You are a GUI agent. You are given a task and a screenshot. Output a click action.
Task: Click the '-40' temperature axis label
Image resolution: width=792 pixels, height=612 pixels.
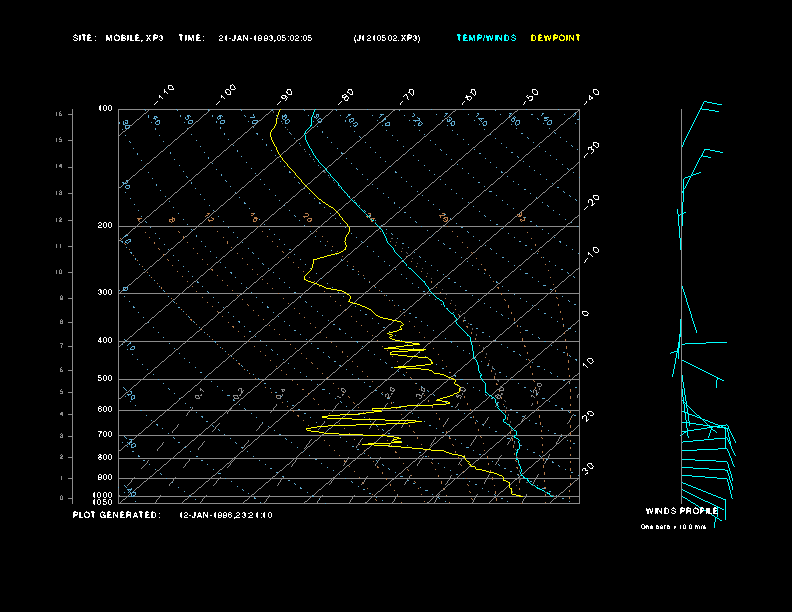coord(591,96)
